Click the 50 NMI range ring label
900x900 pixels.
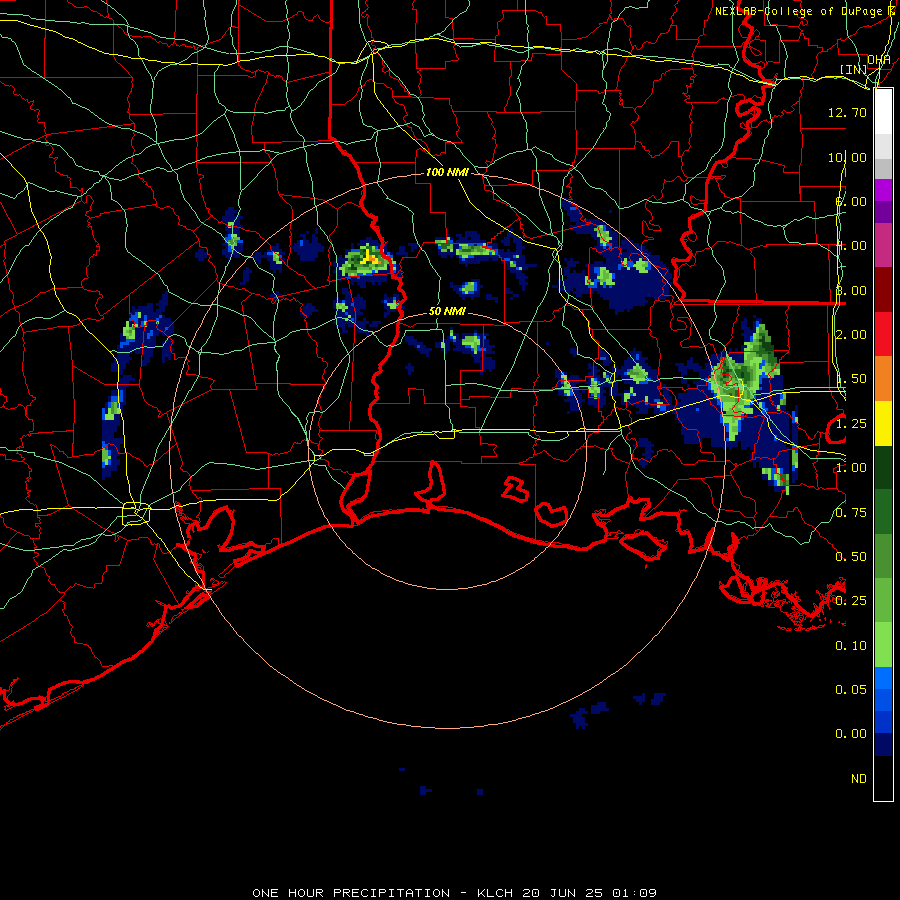click(x=447, y=312)
